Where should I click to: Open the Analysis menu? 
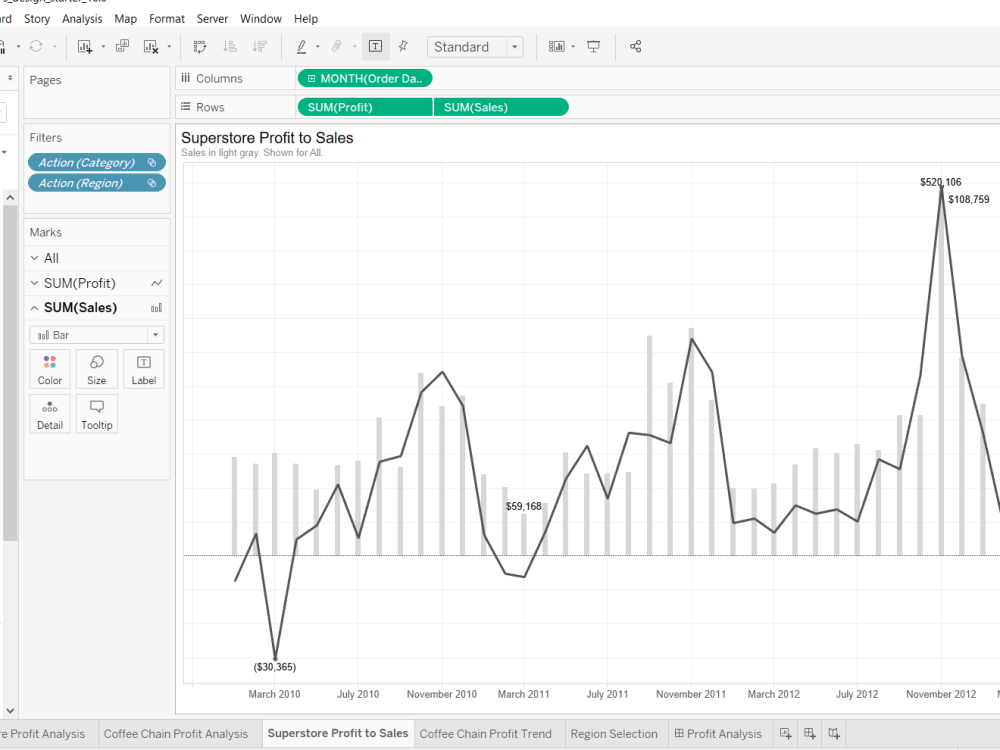[x=82, y=18]
